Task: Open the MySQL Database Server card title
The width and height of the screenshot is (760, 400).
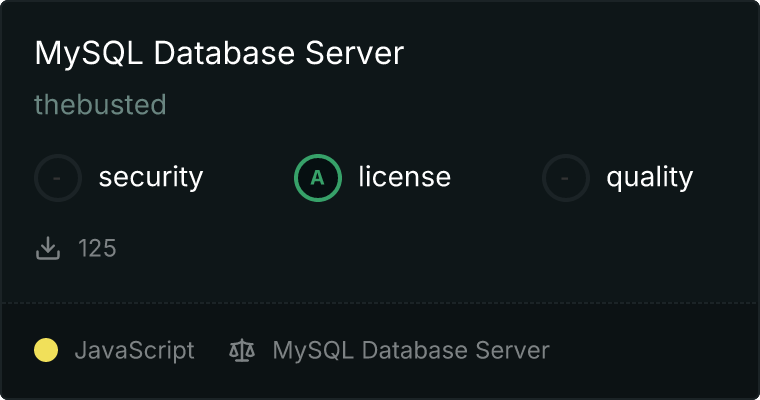Action: [x=219, y=53]
